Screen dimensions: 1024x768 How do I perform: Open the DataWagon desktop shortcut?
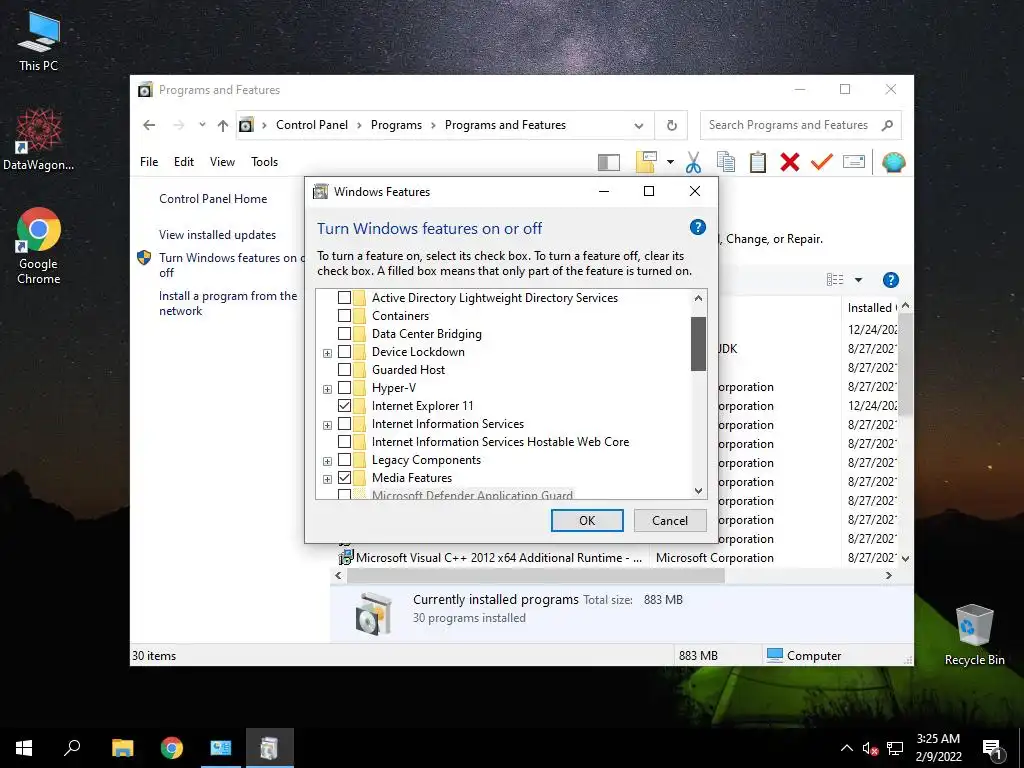coord(39,140)
